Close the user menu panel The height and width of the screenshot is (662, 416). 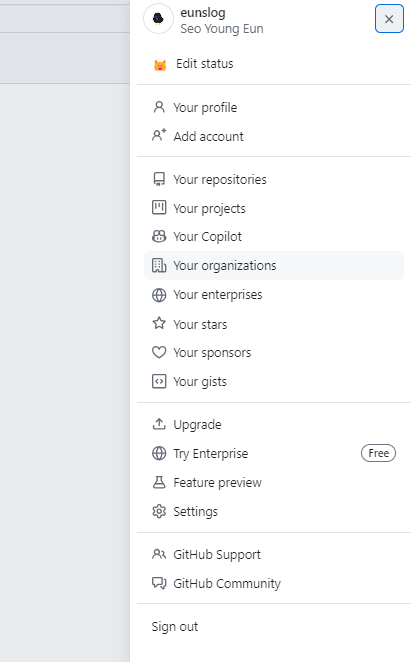click(389, 19)
